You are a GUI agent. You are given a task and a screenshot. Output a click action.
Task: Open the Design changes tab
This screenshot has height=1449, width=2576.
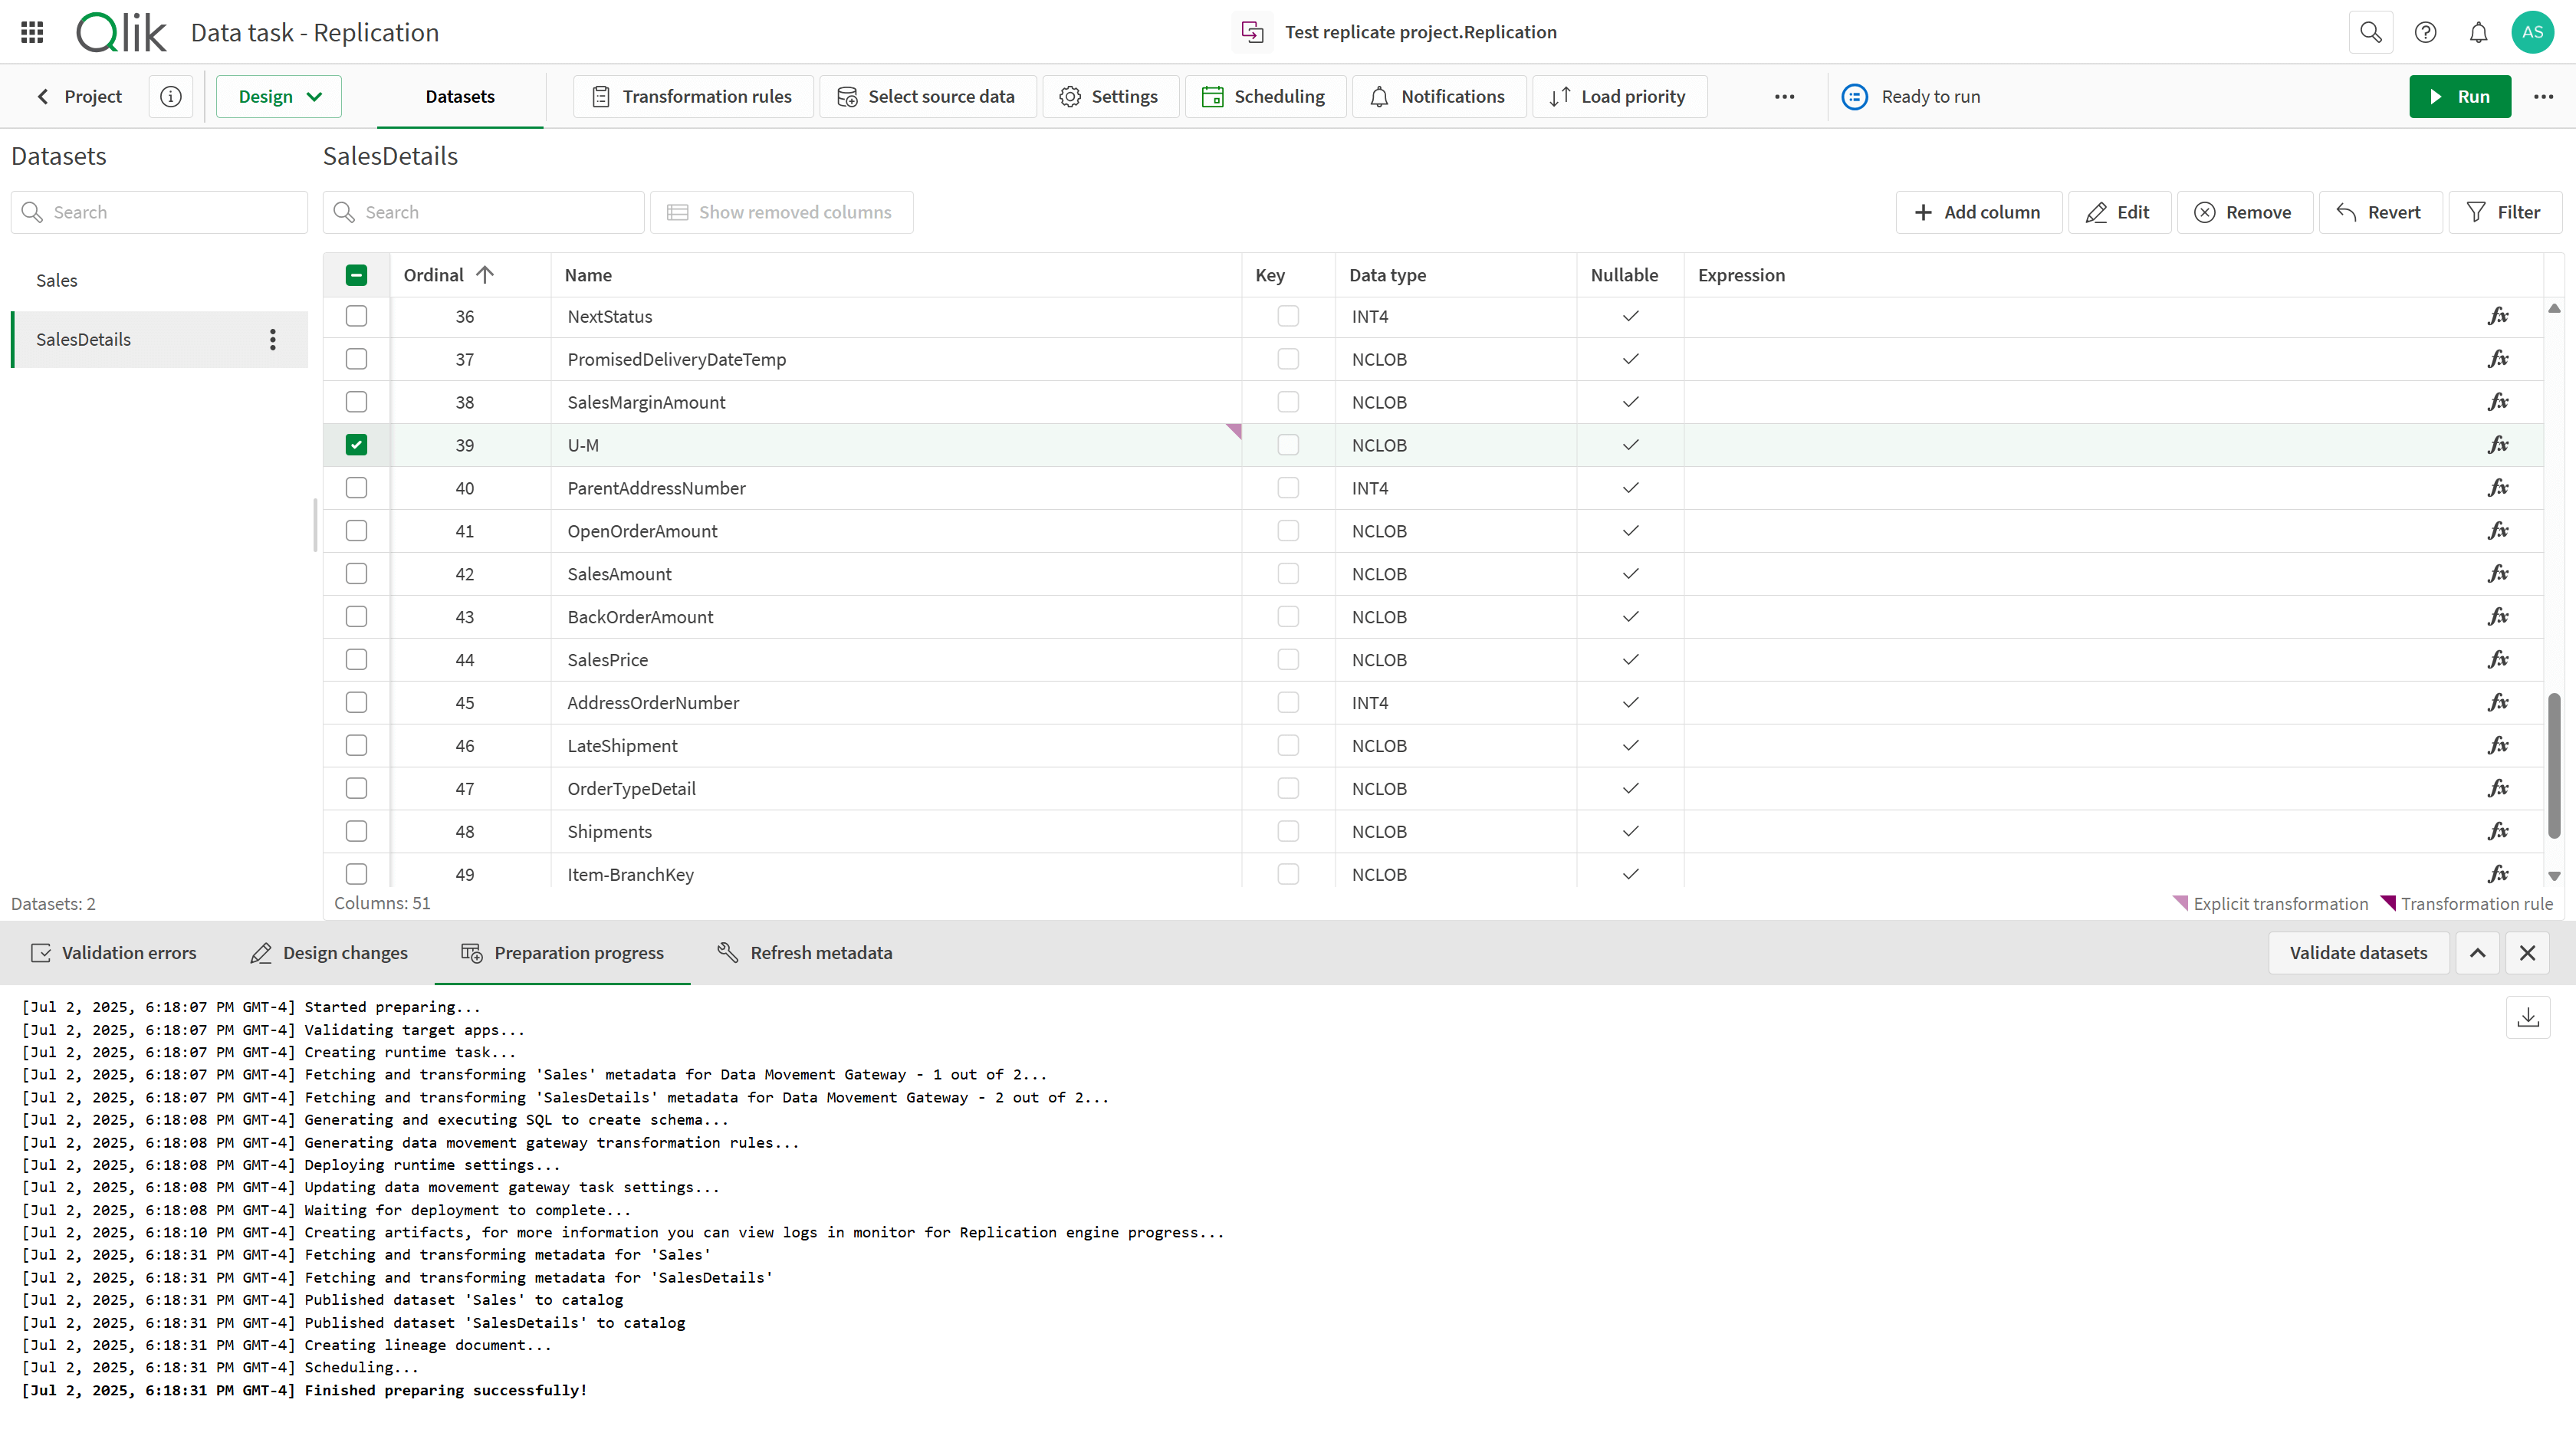pyautogui.click(x=329, y=953)
